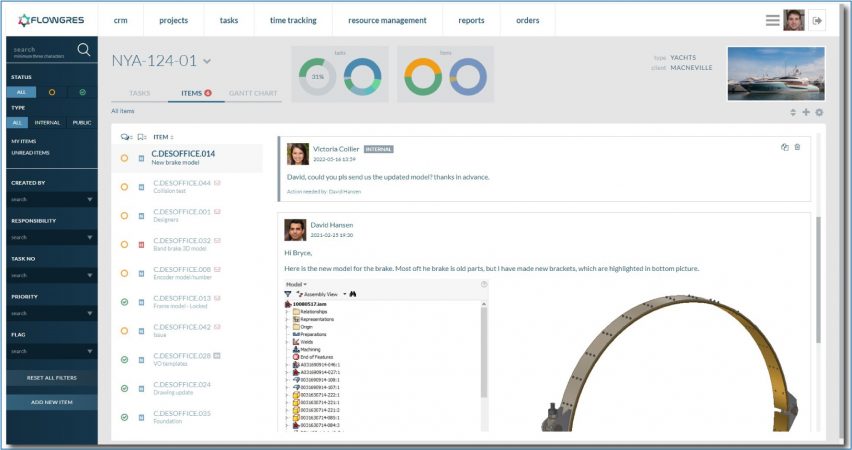Click the mail icon next to C.DESOFFICE.008
Image resolution: width=852 pixels, height=450 pixels.
(x=217, y=270)
